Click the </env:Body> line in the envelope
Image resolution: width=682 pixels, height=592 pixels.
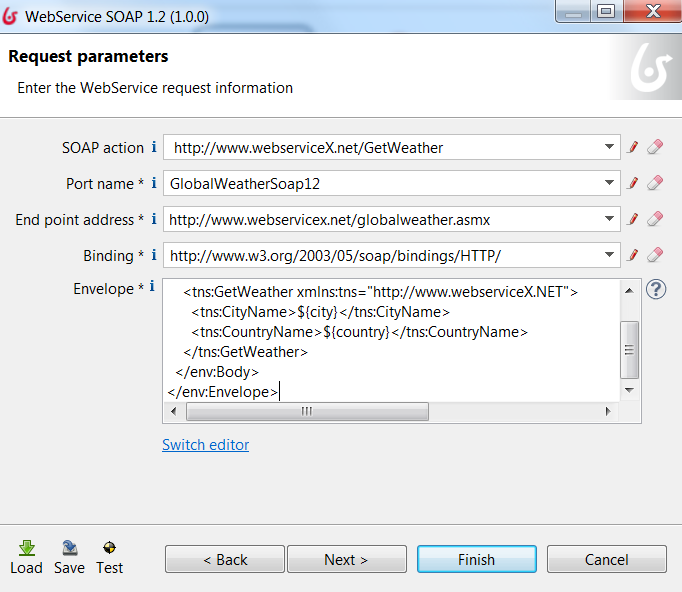217,372
